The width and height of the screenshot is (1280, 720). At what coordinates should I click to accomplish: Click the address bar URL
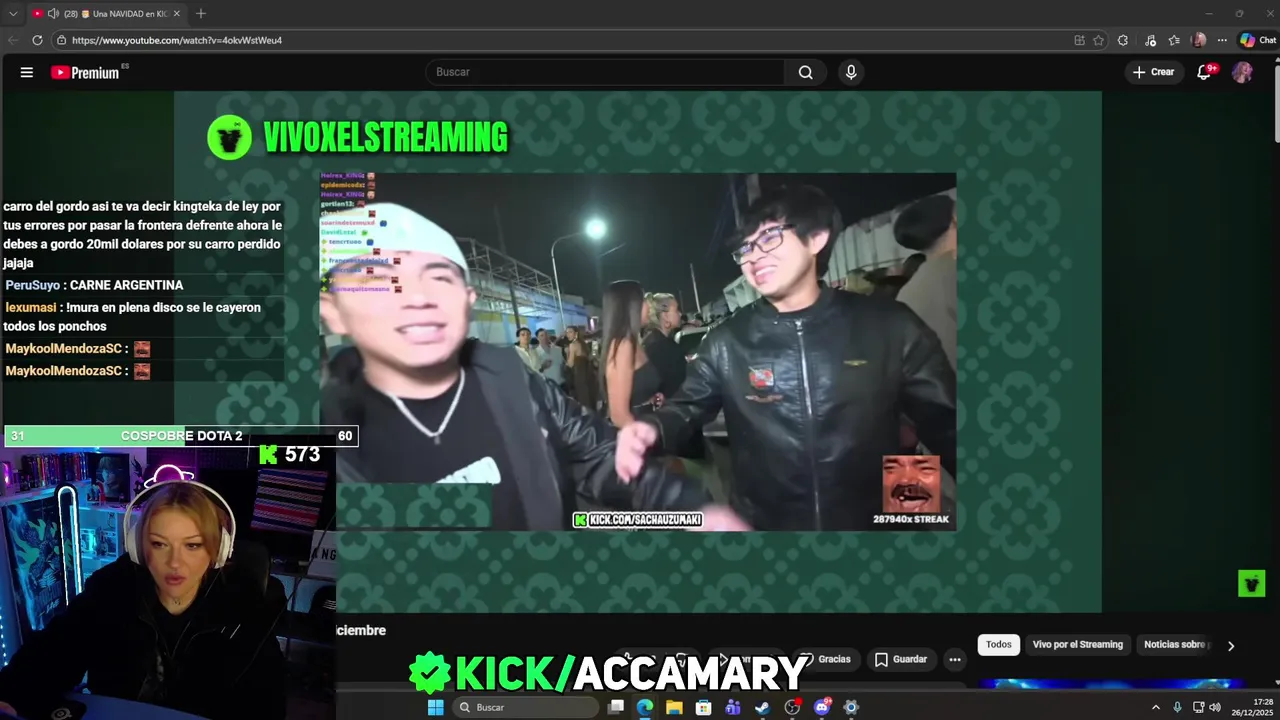coord(177,40)
